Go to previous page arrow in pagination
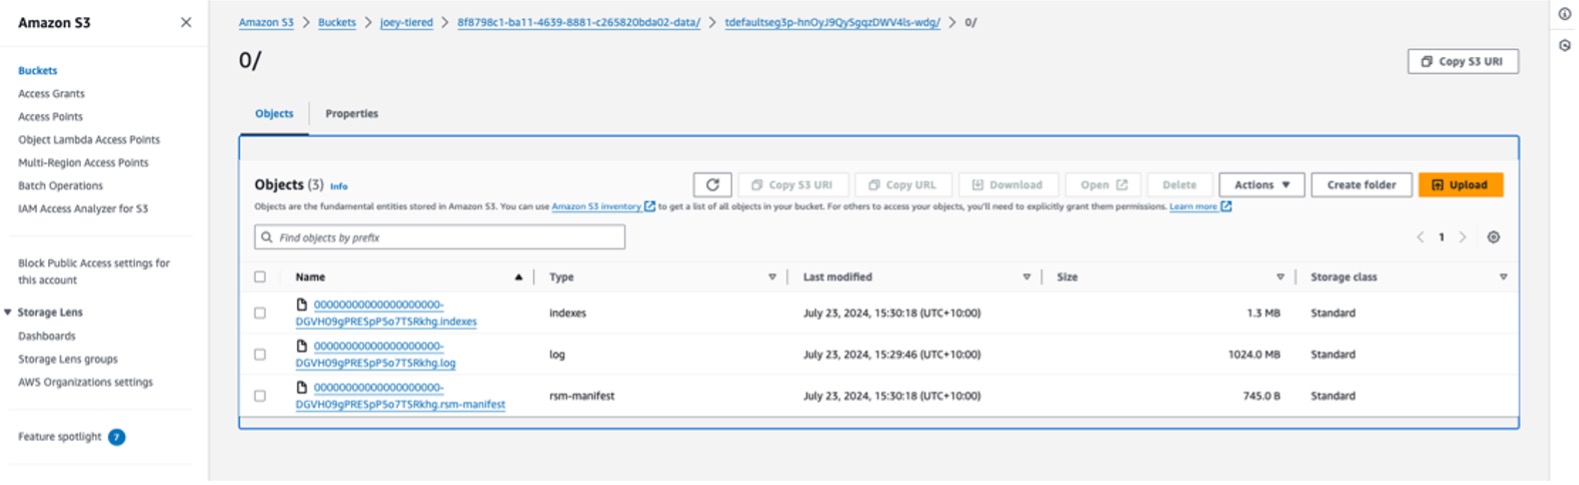The image size is (1579, 485). coord(1419,238)
